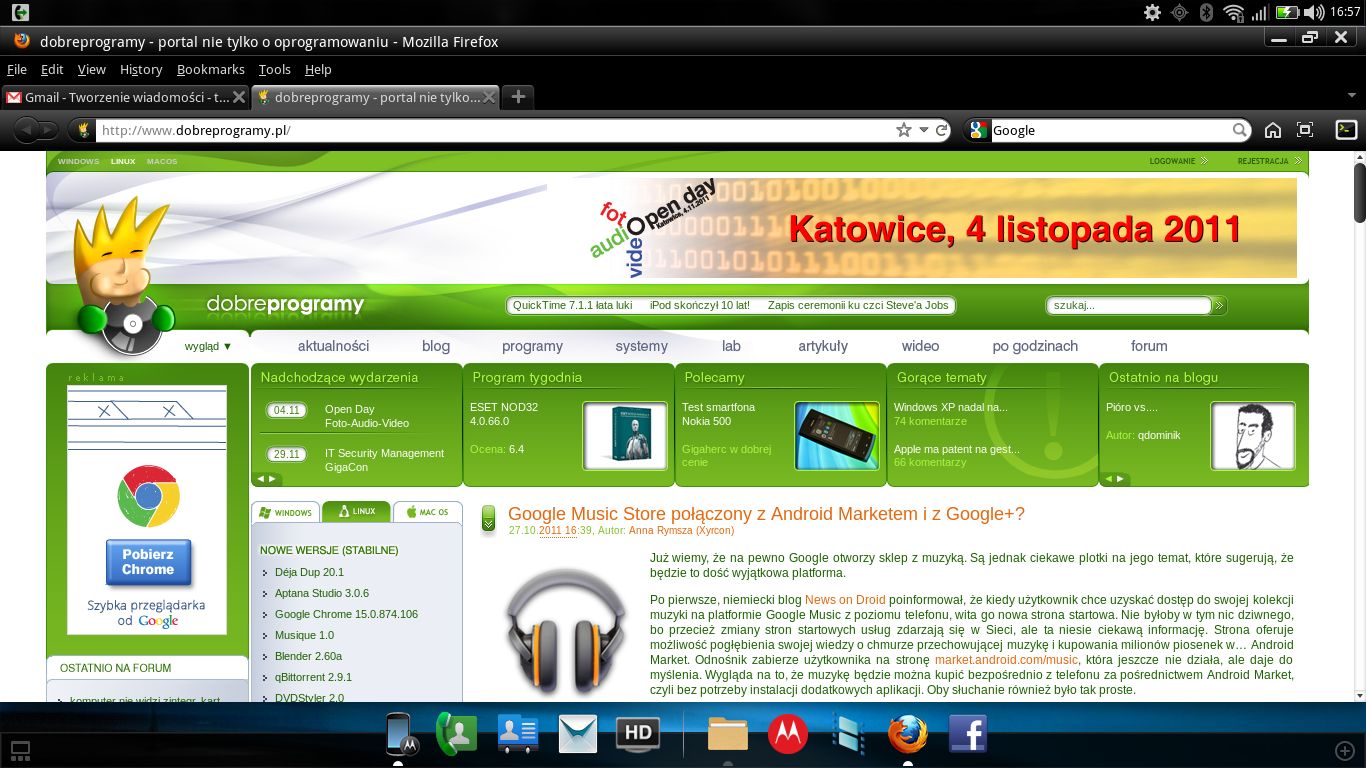Click the app drawer icon at bottom left
Screen dimensions: 1366x768
click(x=20, y=750)
